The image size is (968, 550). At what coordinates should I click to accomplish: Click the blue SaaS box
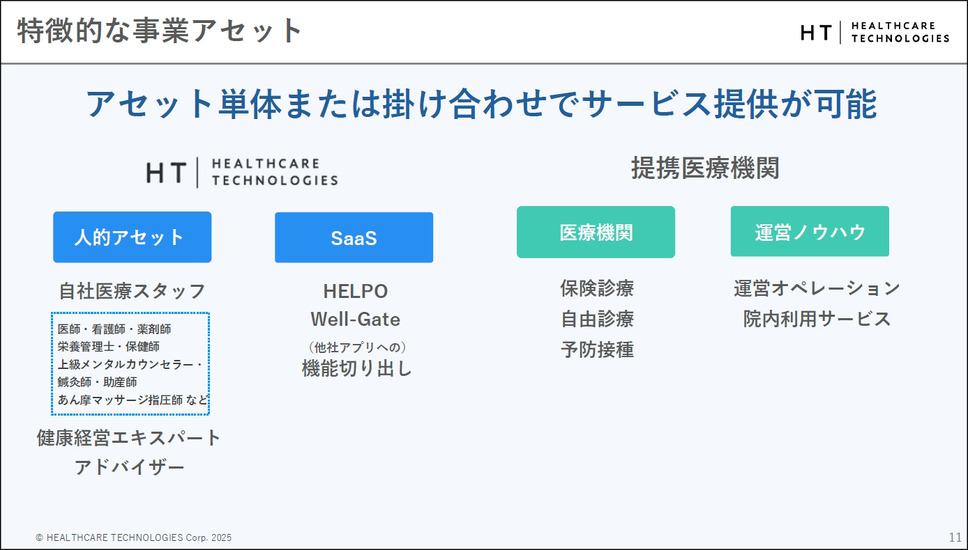click(354, 238)
